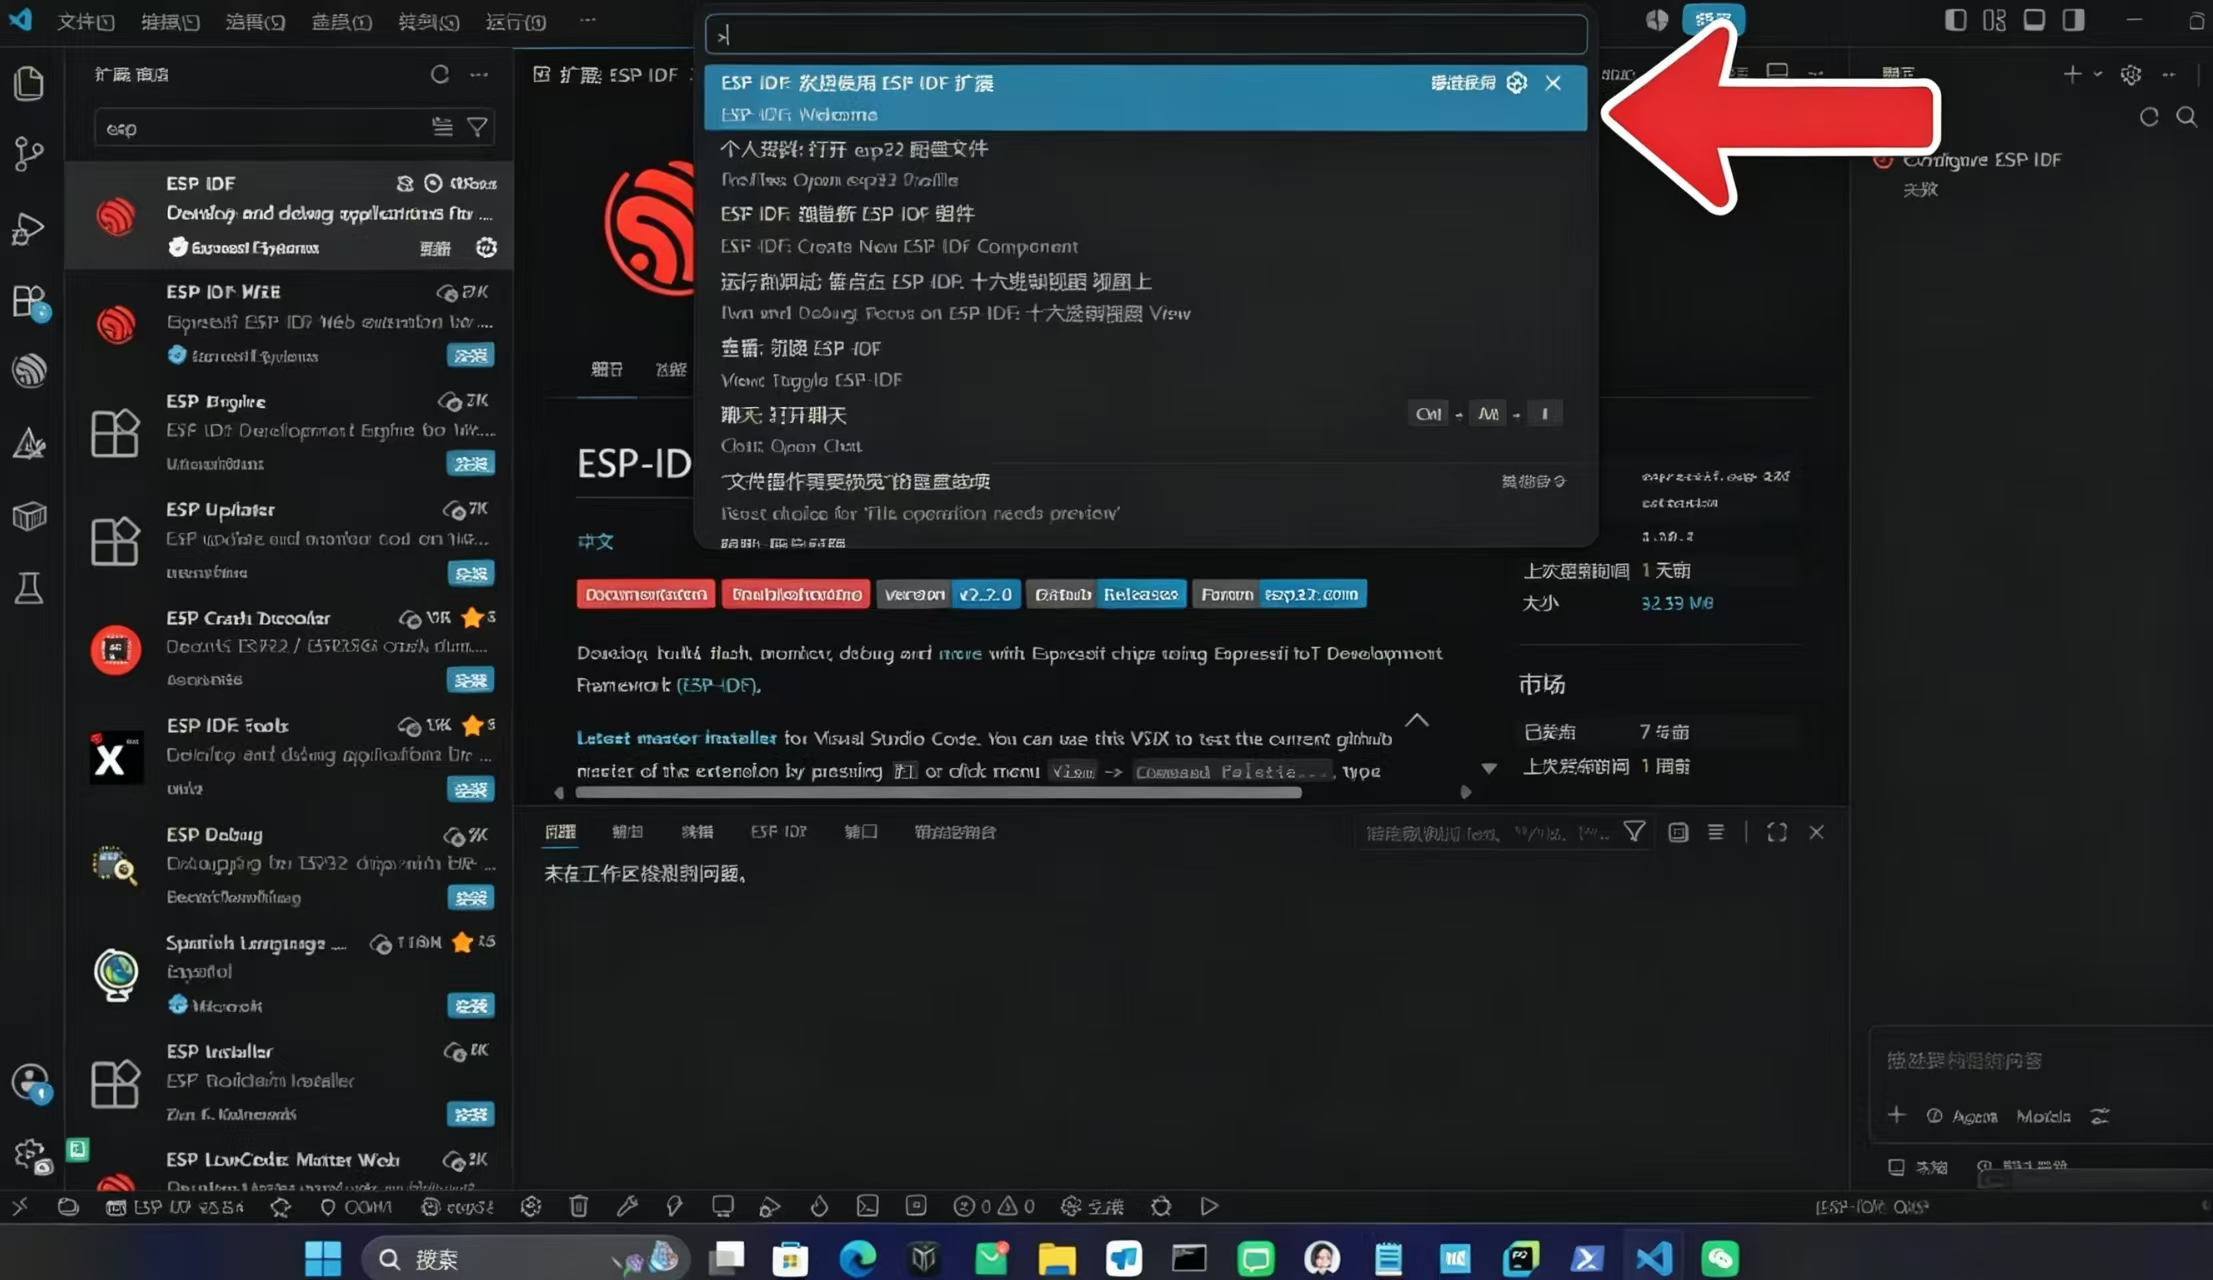Follow the Latest master installer link
The image size is (2213, 1280).
click(x=677, y=738)
